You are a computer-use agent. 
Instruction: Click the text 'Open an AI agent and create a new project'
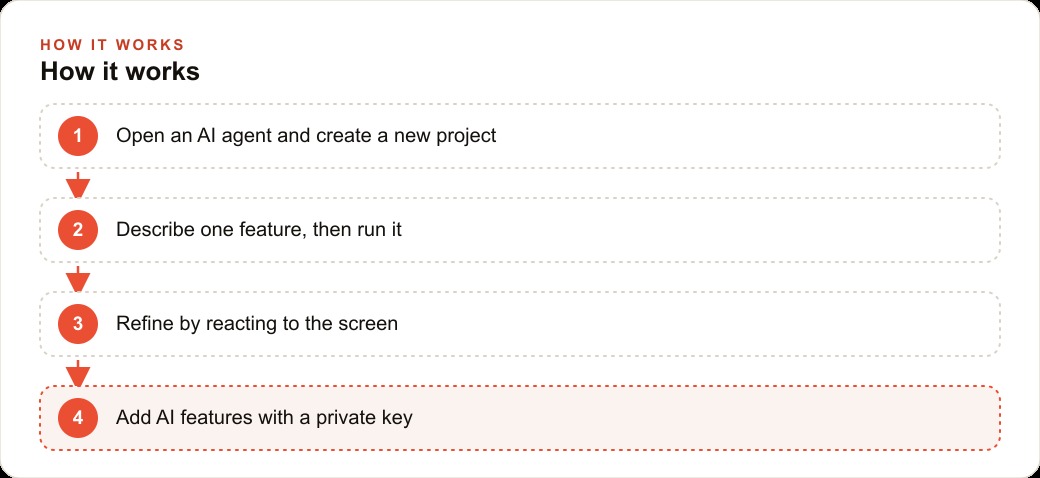(x=306, y=136)
